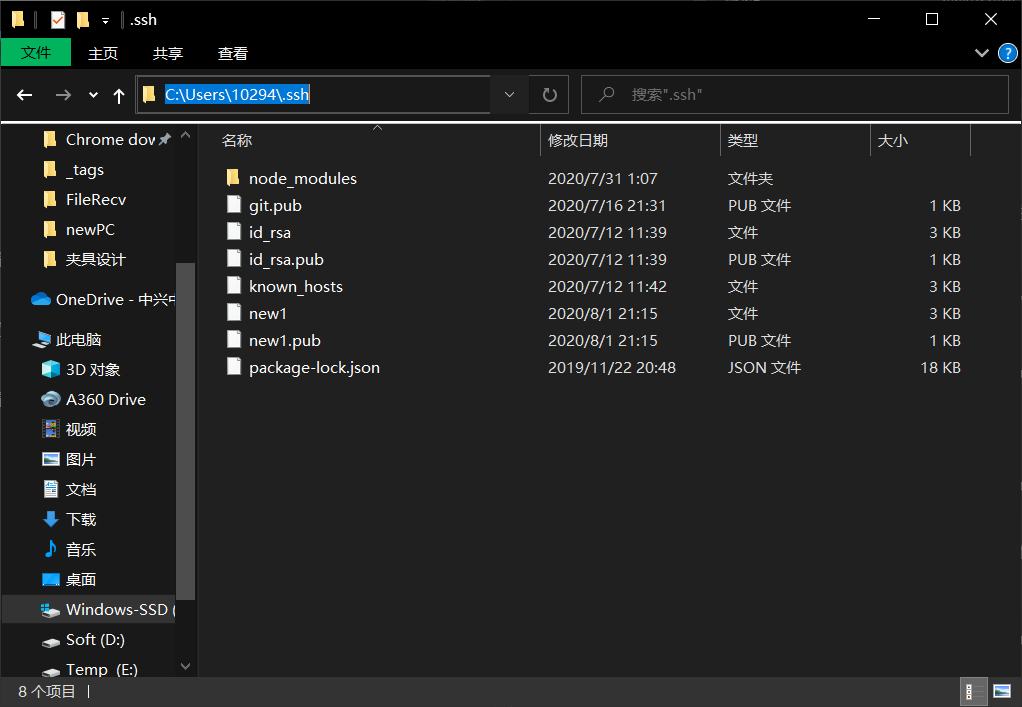
Task: Click the JSON 文件 type cell
Action: [x=764, y=368]
